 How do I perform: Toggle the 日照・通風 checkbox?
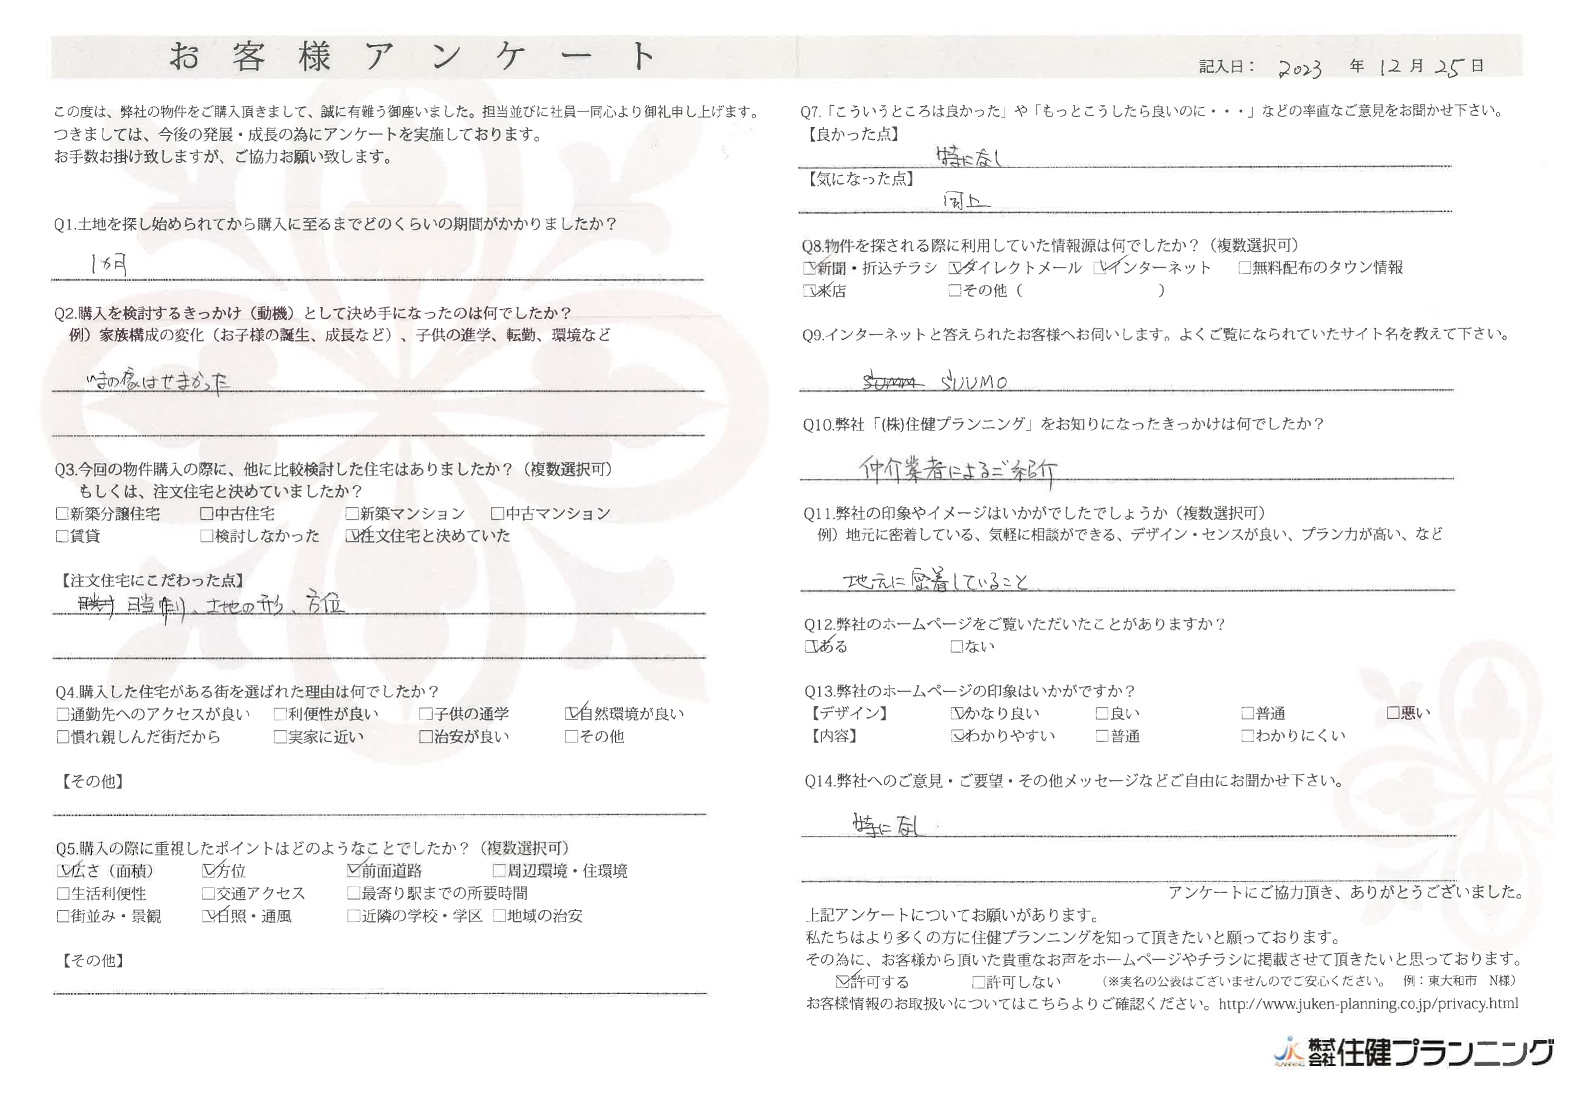point(208,916)
